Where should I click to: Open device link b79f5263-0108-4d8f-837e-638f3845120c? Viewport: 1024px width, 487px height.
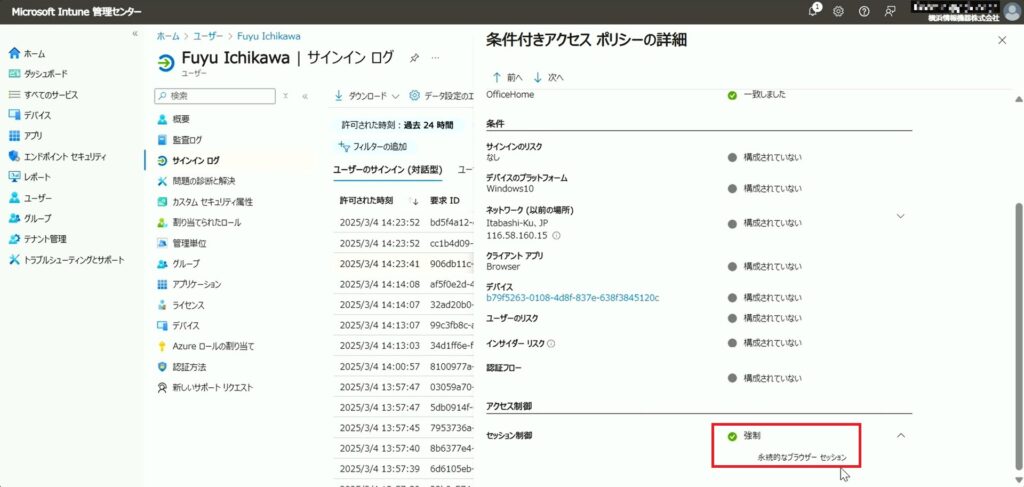(573, 298)
